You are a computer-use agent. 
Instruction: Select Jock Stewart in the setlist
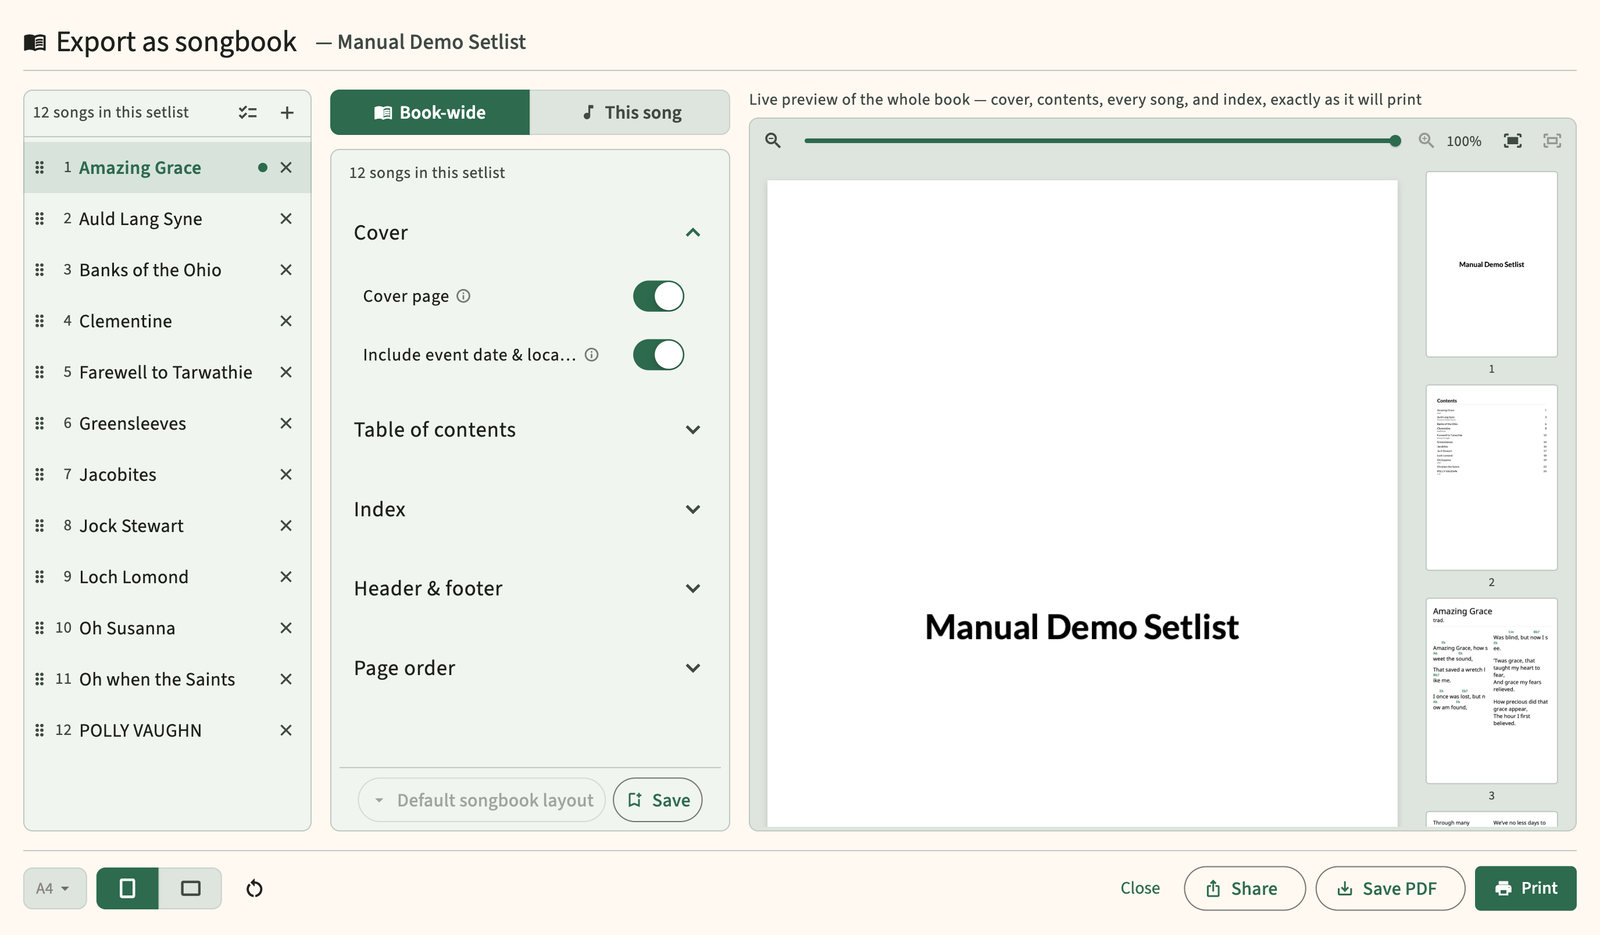tap(131, 526)
